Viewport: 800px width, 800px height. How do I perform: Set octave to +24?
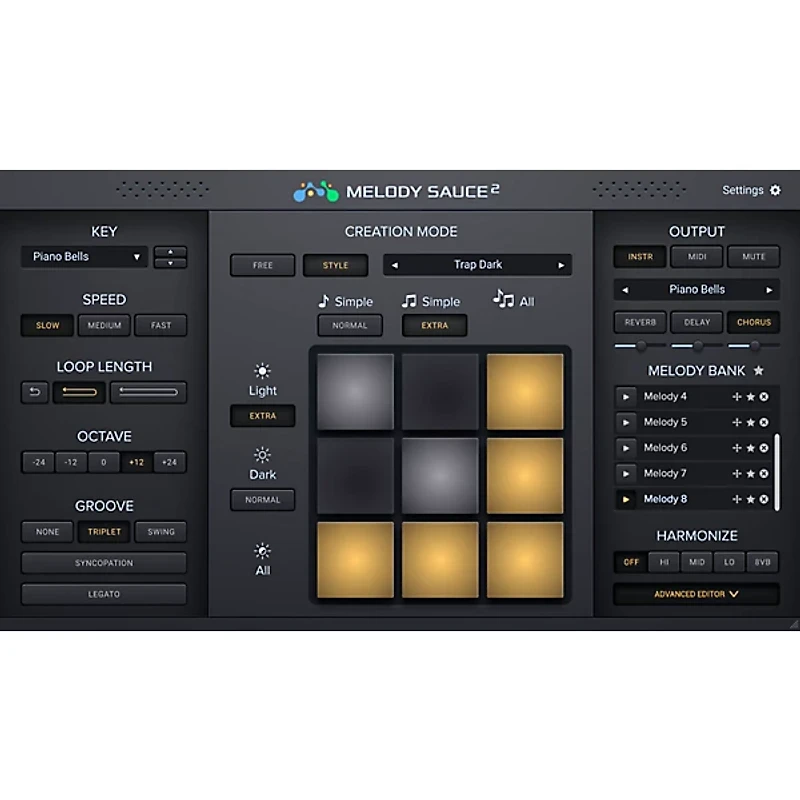[168, 462]
